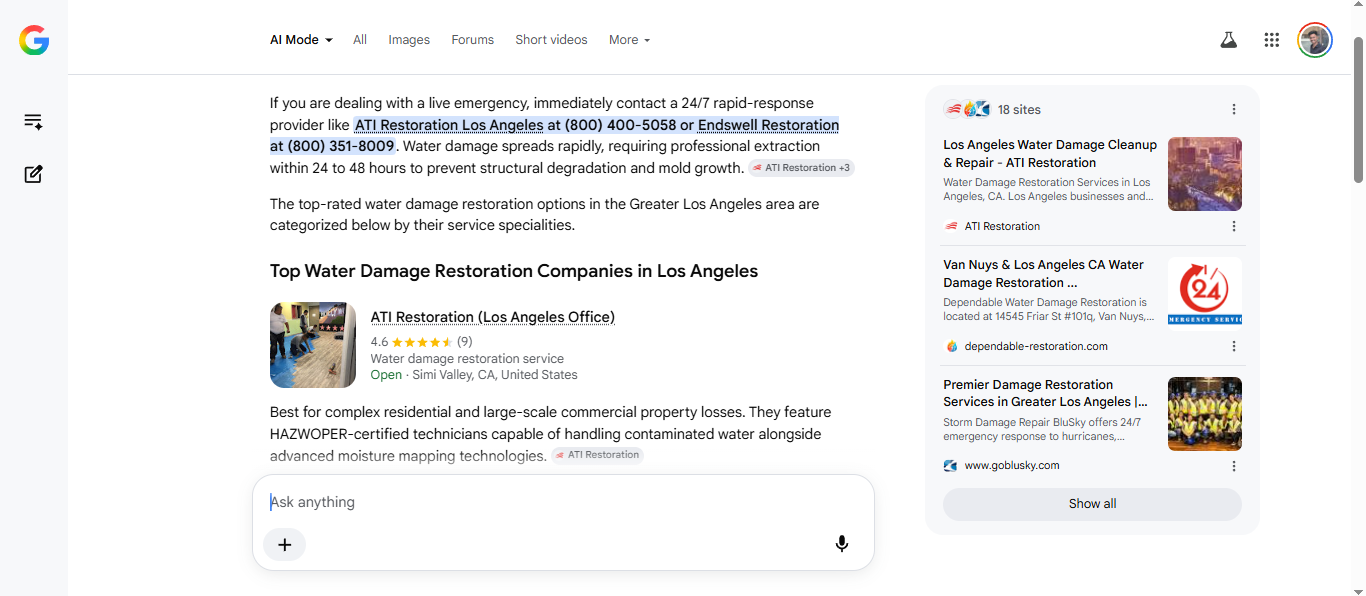Image resolution: width=1366 pixels, height=596 pixels.
Task: Click the 18 sites label
Action: point(1019,110)
